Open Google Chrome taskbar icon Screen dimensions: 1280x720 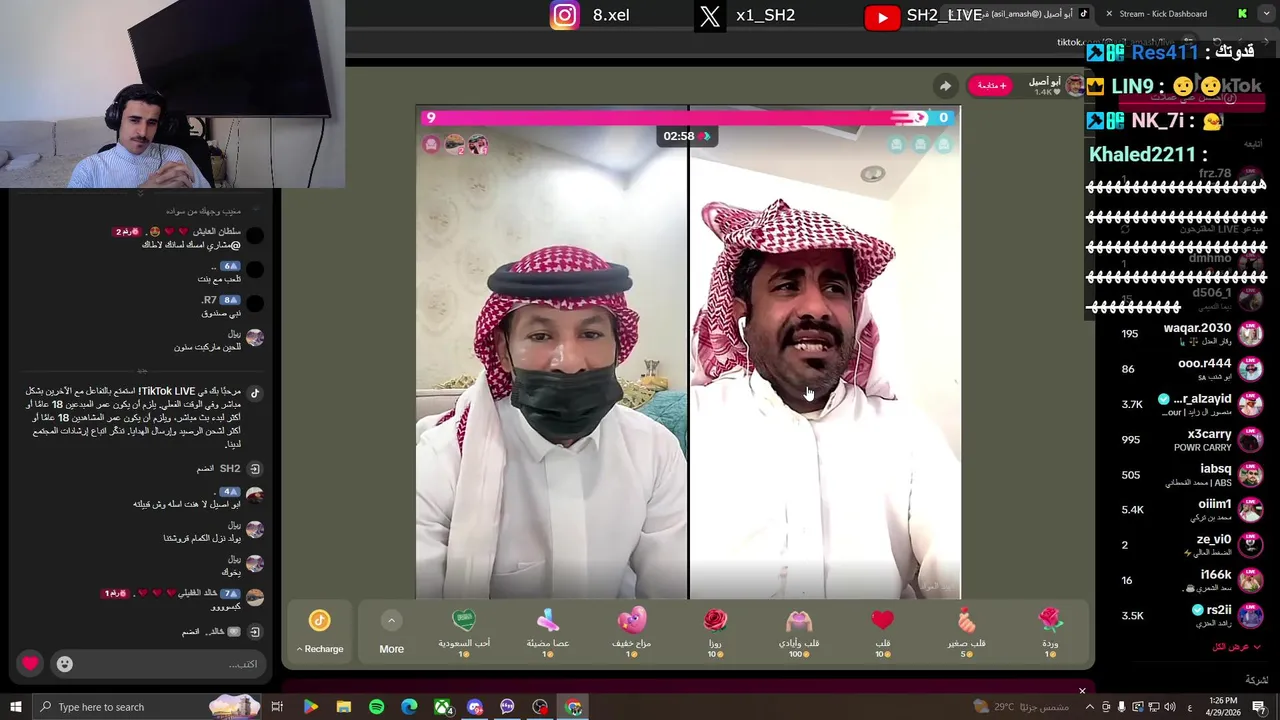point(573,707)
